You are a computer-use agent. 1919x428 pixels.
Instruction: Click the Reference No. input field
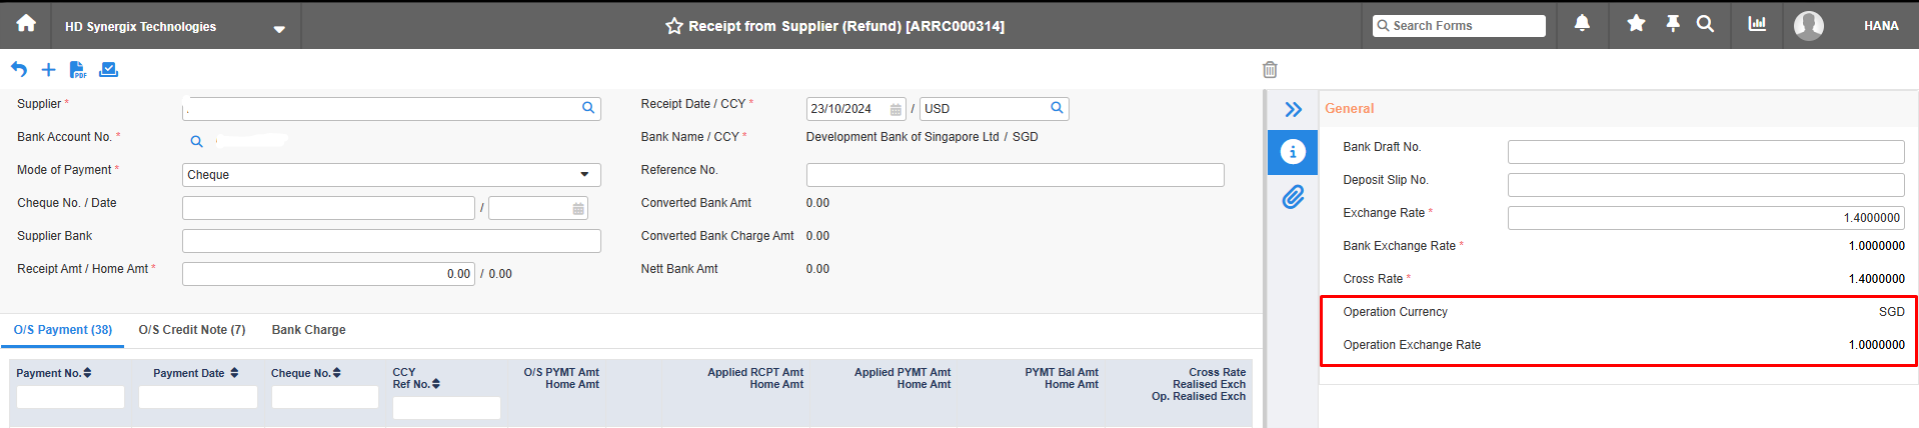coord(1015,175)
